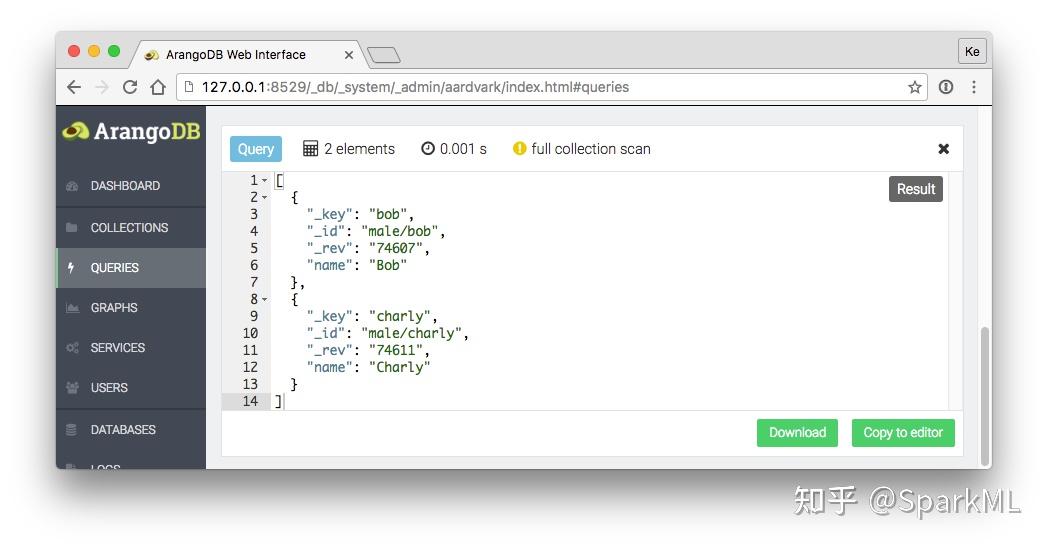
Task: Click the Collections folder icon in sidebar
Action: pyautogui.click(x=72, y=228)
